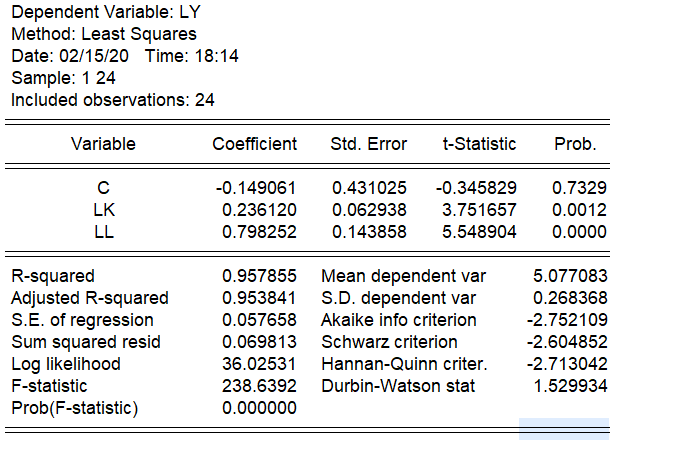Click the Schwarz criterion value -2.604852
This screenshot has height=461, width=674.
coord(567,342)
